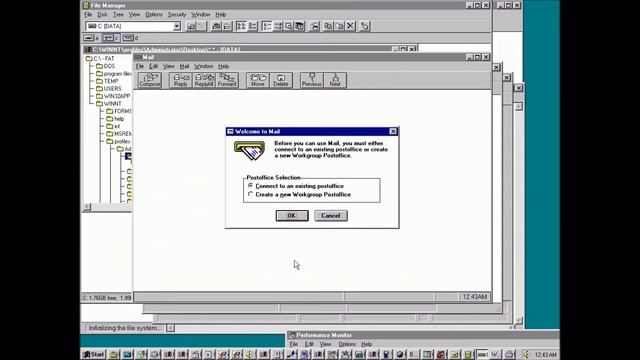This screenshot has height=360, width=640.
Task: Click Delete in the Mail toolbar
Action: click(281, 80)
